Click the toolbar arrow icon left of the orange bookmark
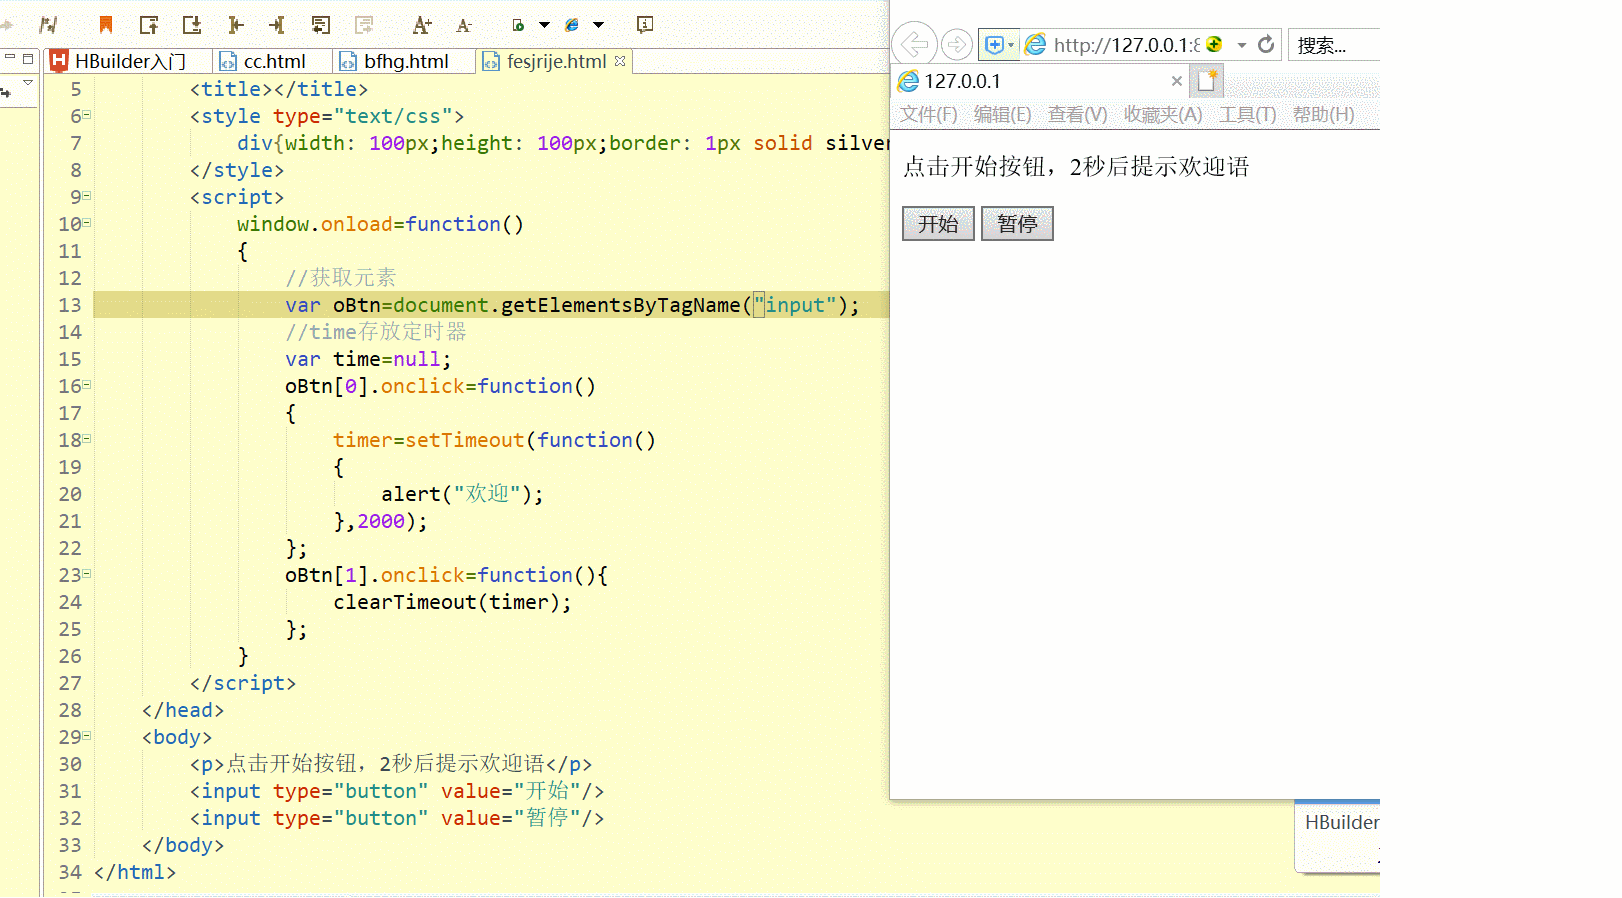1622x898 pixels. [x=48, y=25]
